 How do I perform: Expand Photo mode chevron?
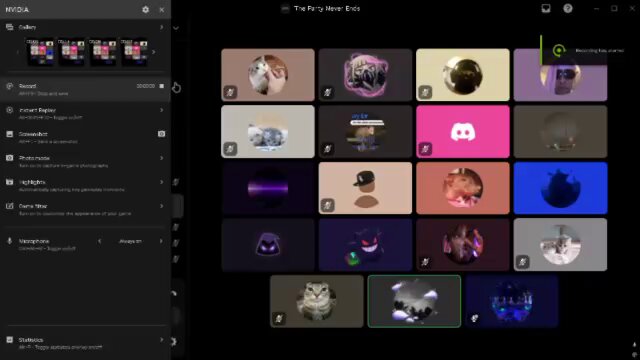pyautogui.click(x=162, y=158)
